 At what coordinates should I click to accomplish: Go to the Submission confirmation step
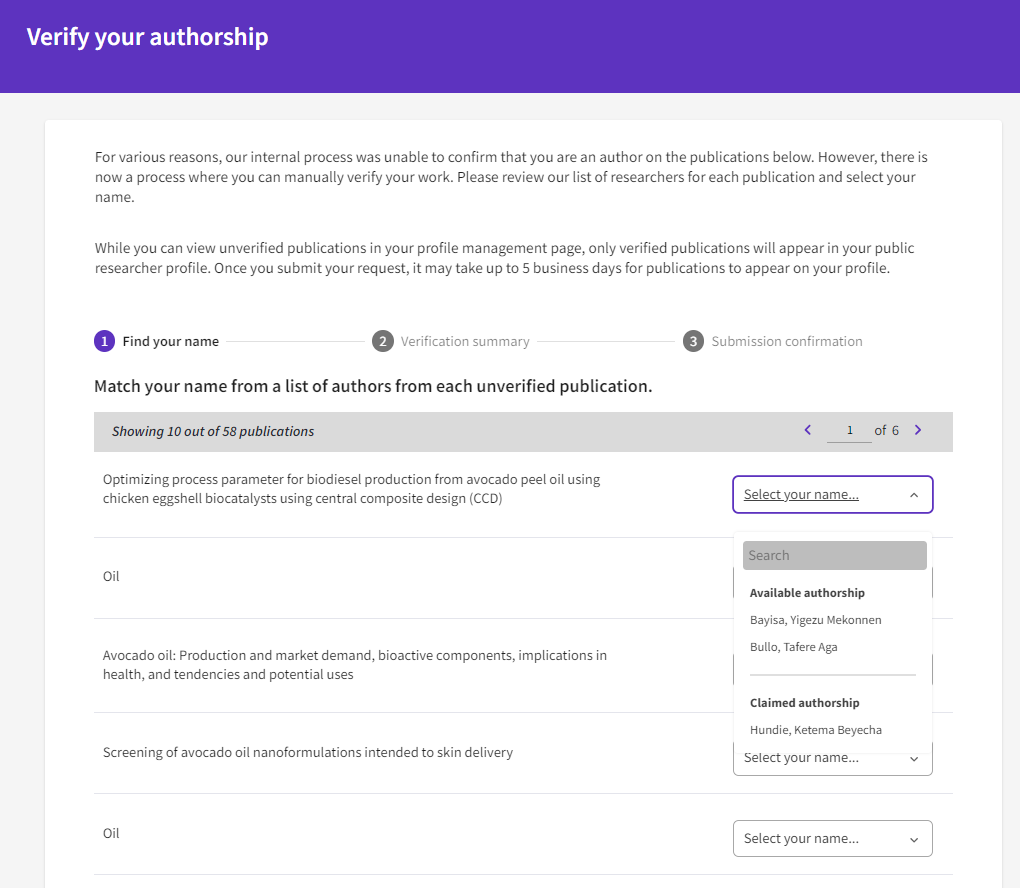point(785,341)
